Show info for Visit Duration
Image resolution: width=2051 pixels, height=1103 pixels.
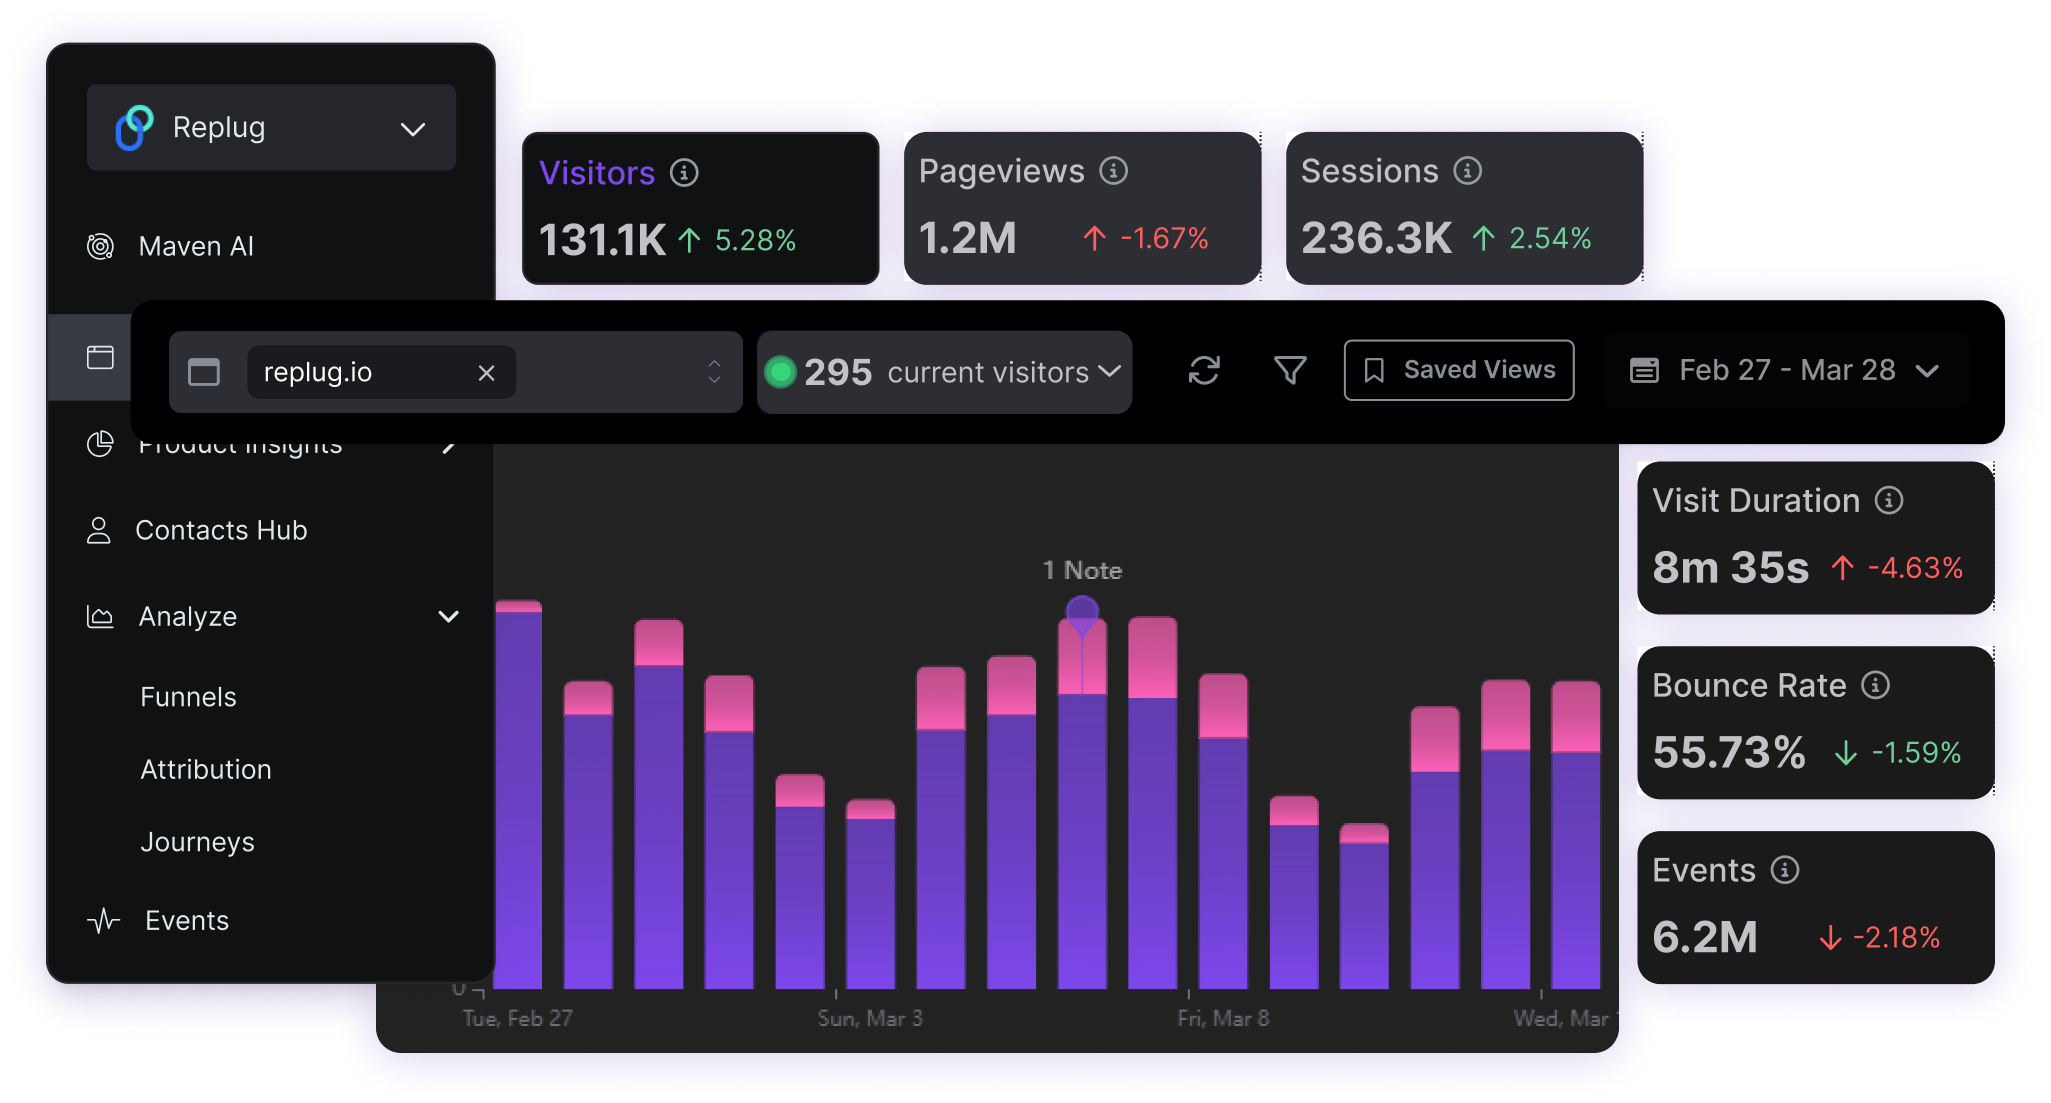(1889, 500)
